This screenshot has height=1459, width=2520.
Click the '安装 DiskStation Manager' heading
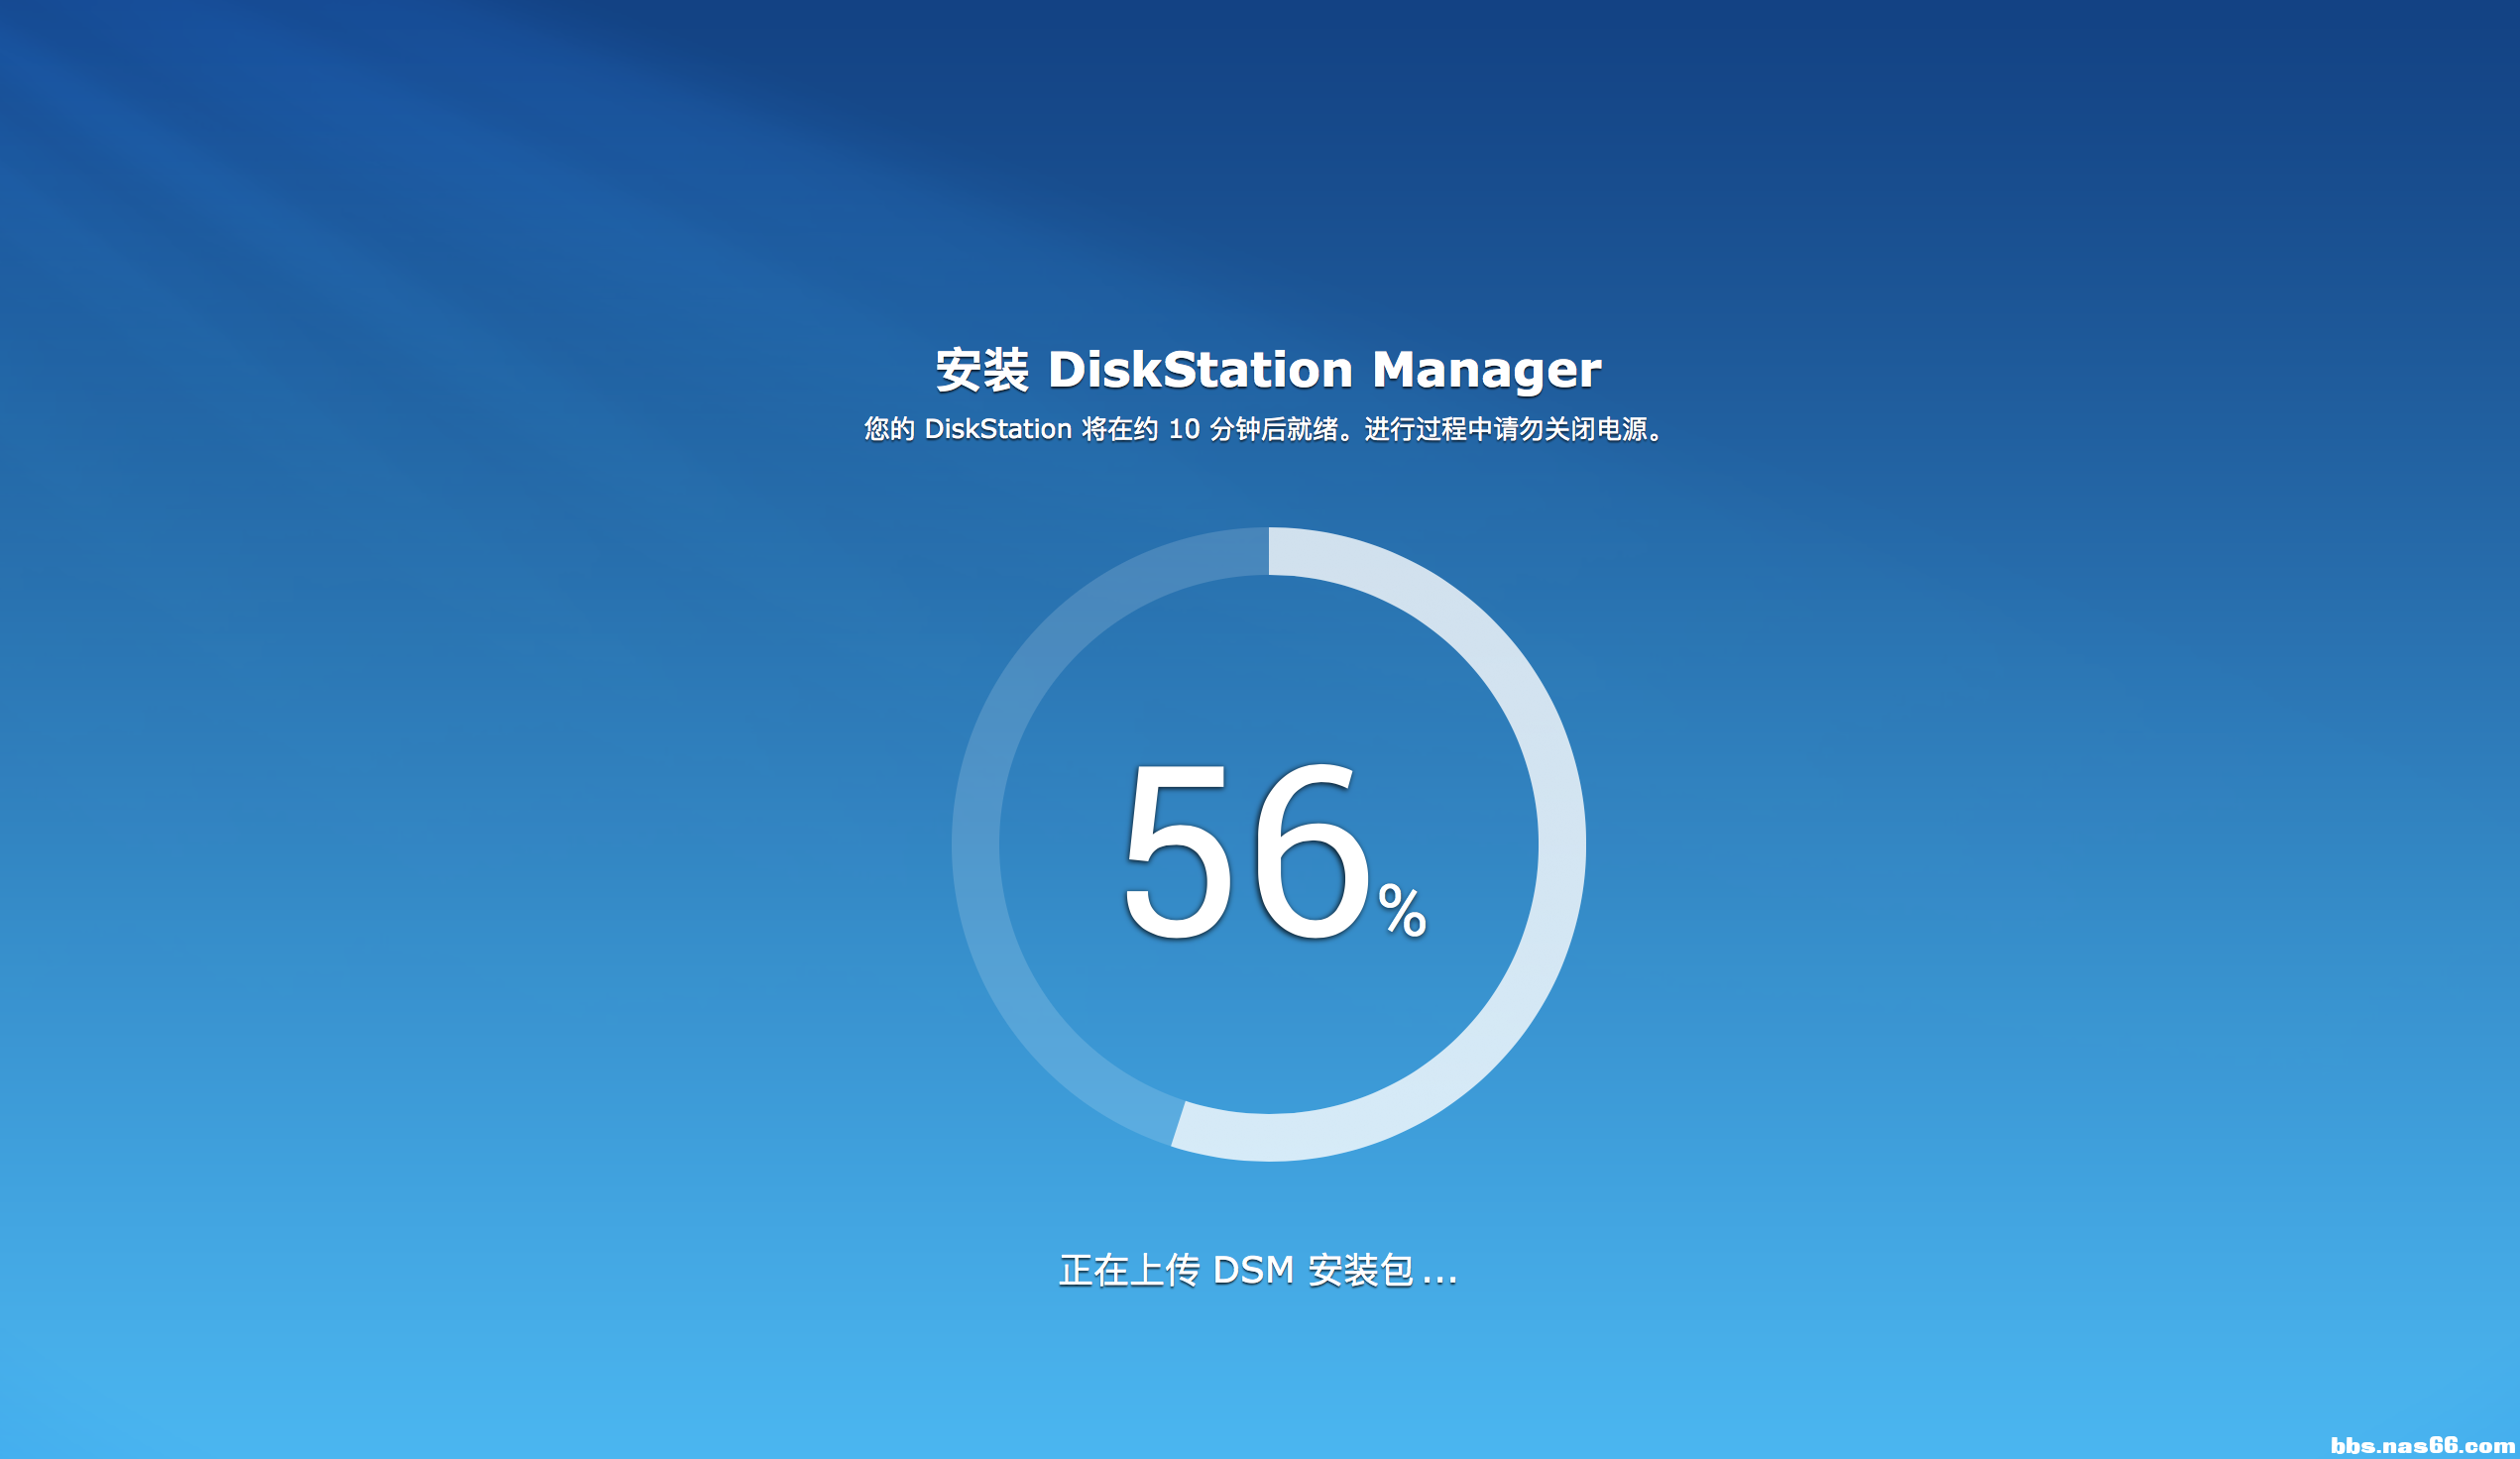(1268, 370)
